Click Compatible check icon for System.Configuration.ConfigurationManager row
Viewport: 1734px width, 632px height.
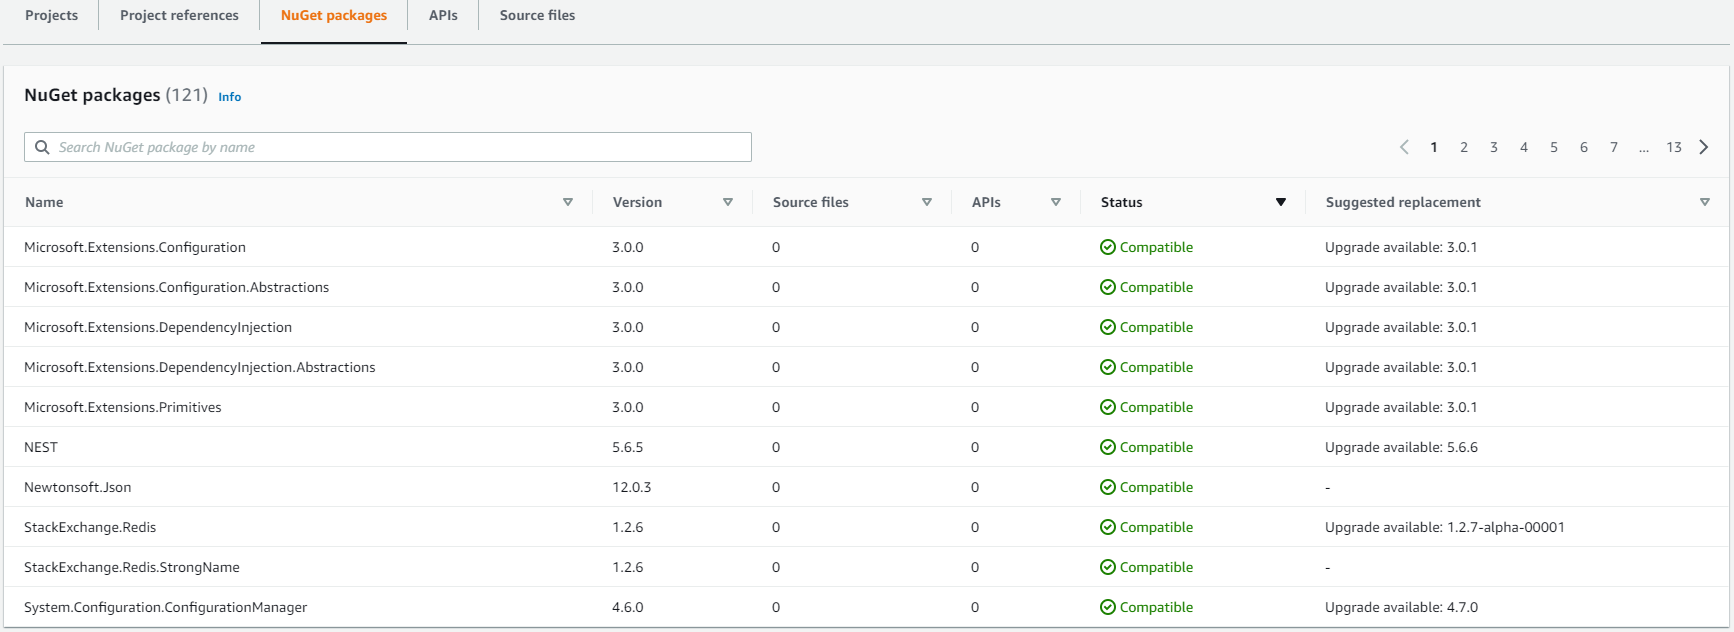[x=1108, y=607]
